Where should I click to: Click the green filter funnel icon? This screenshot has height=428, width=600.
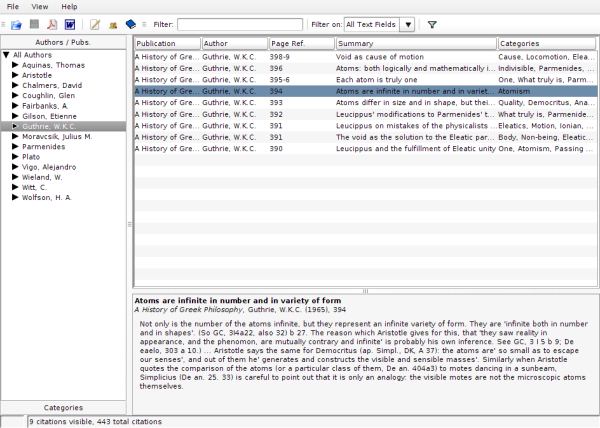(x=432, y=24)
